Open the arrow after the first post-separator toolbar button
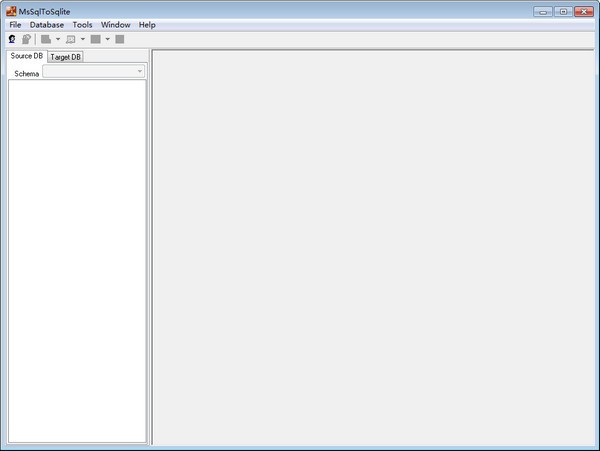Viewport: 600px width, 451px height. click(x=58, y=39)
